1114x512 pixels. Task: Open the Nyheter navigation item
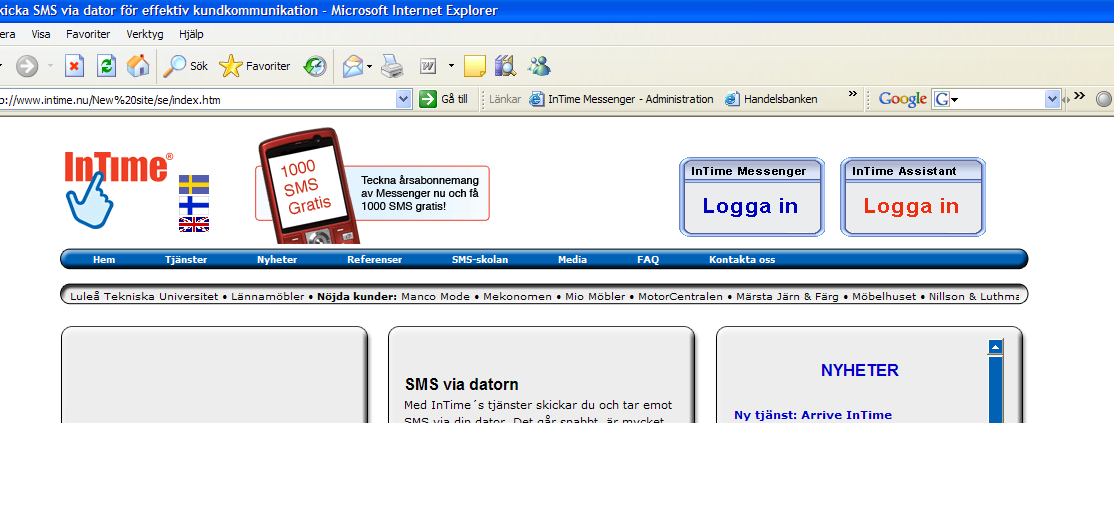click(277, 260)
